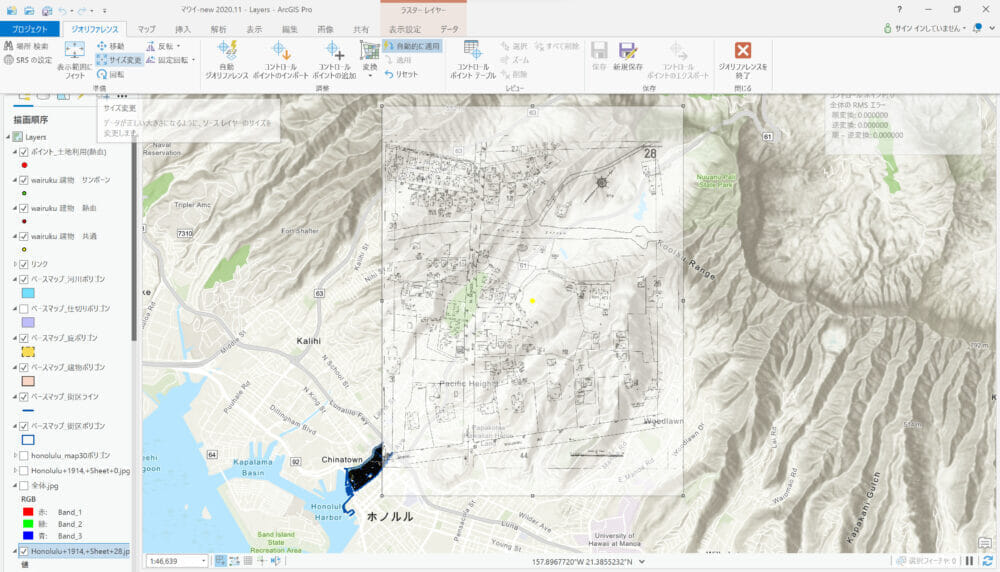This screenshot has height=572, width=1000.
Task: Open the Flip (反転) dropdown
Action: tap(179, 46)
